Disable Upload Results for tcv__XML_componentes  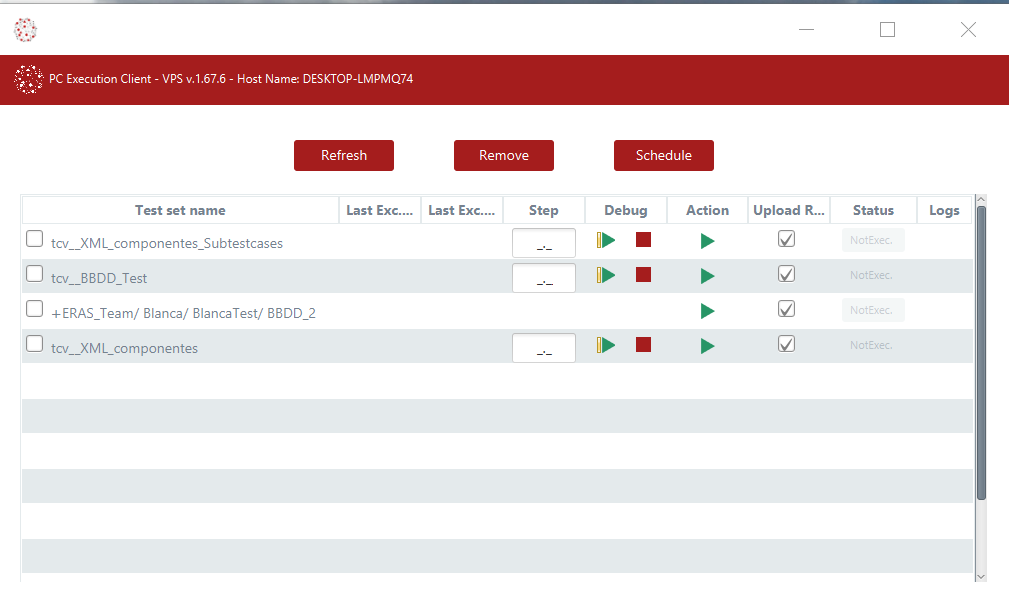[787, 344]
